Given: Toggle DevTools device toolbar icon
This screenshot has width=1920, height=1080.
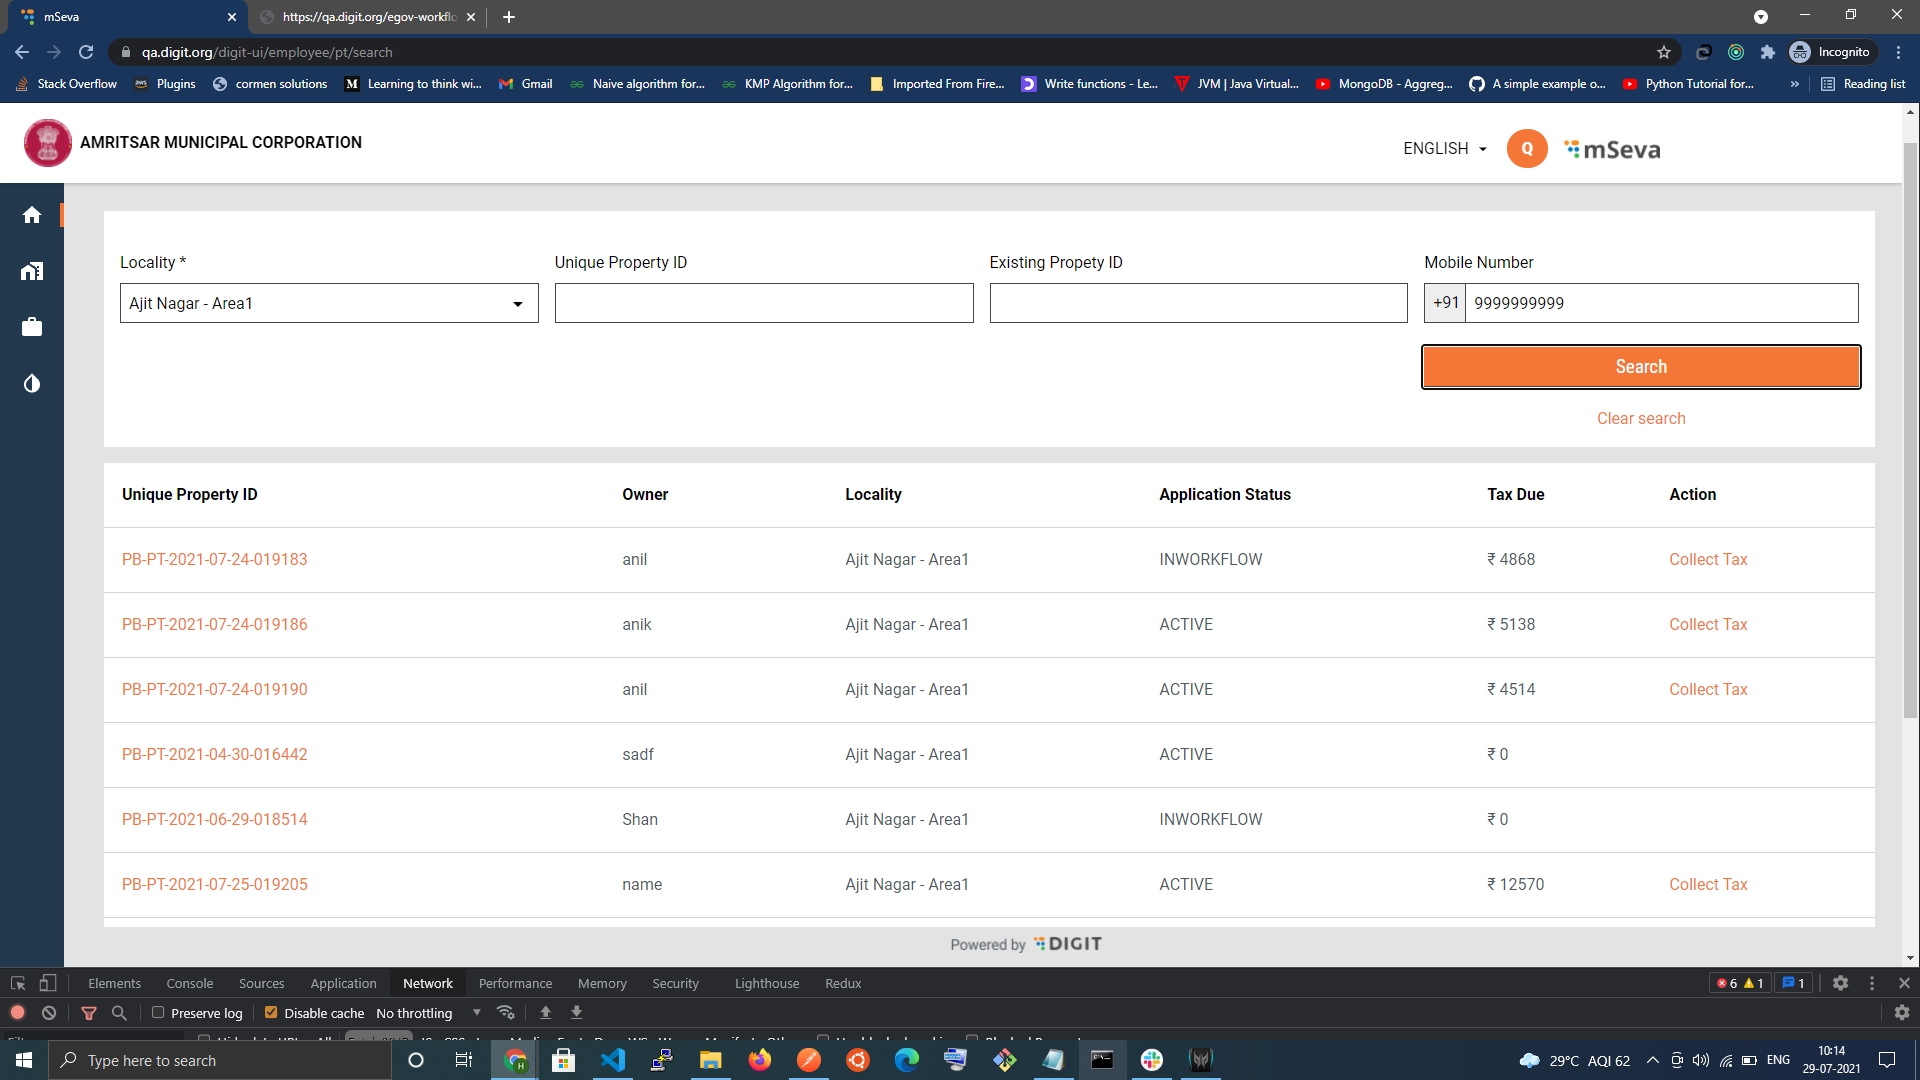Looking at the screenshot, I should [x=47, y=983].
